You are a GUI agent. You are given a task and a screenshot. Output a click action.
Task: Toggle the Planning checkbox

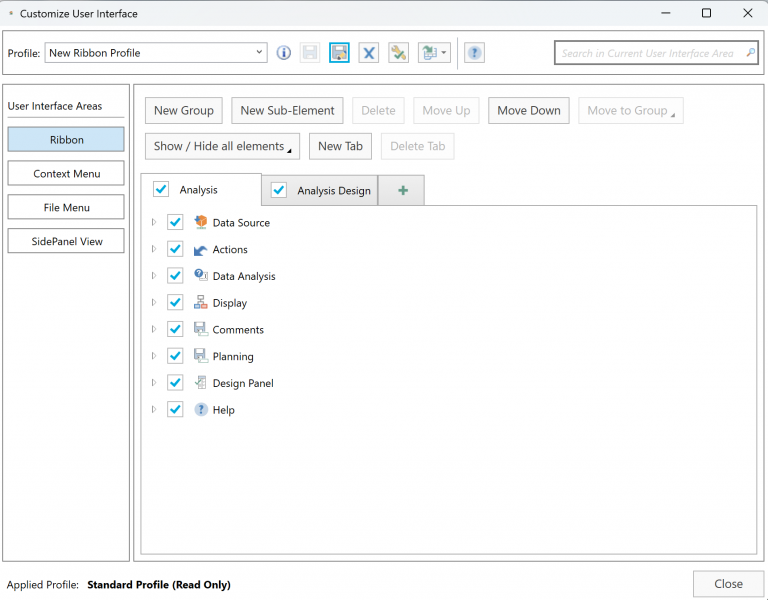point(175,356)
